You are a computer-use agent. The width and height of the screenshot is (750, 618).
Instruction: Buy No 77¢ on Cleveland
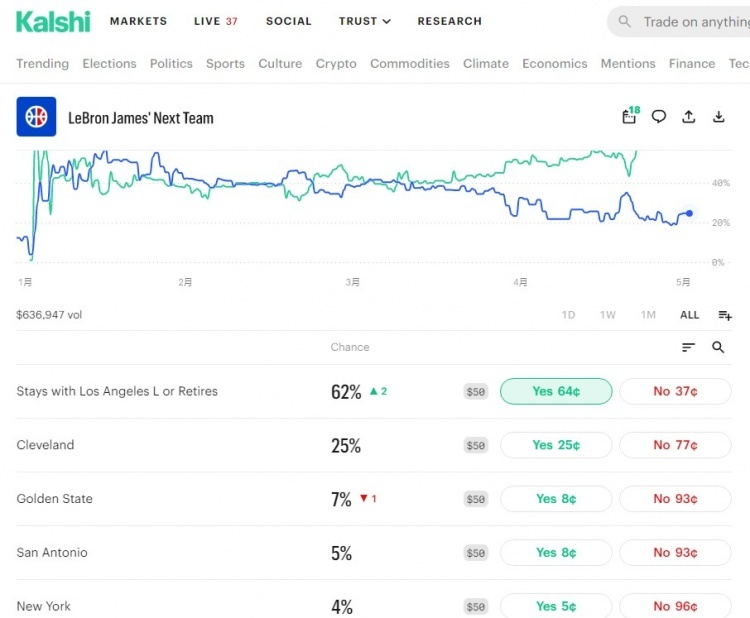click(x=675, y=445)
